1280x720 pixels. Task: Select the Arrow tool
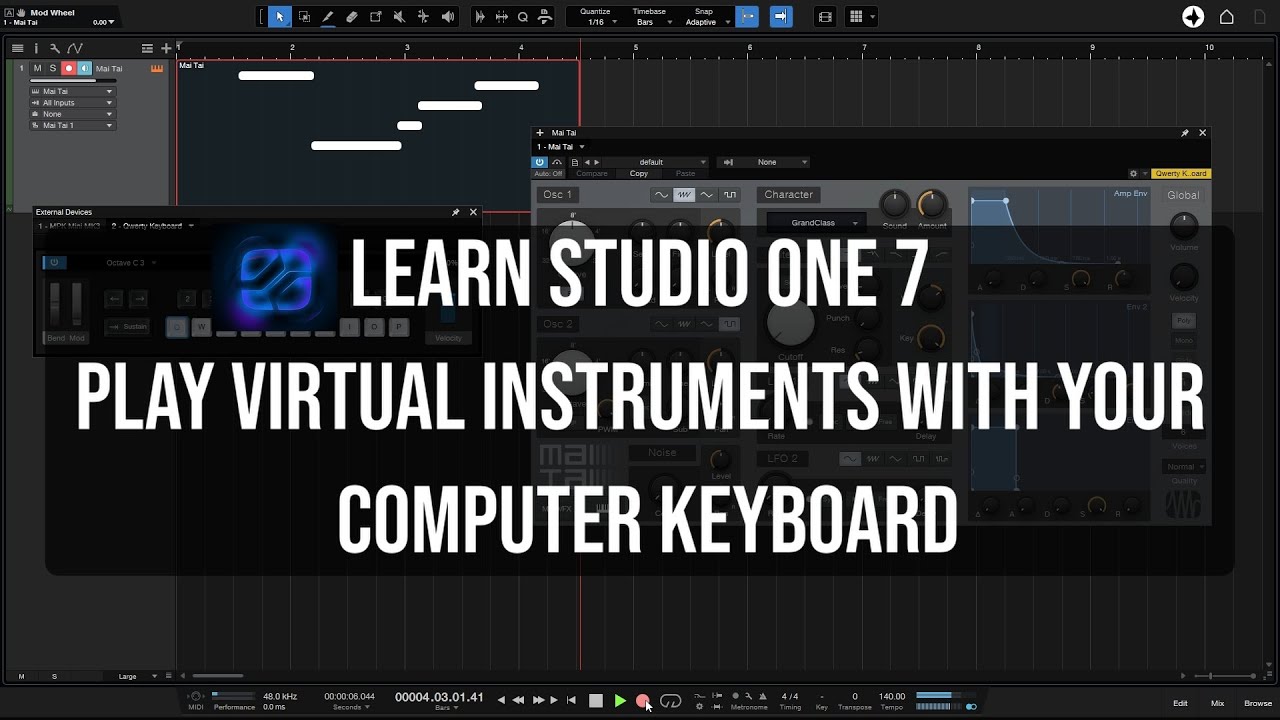[280, 16]
